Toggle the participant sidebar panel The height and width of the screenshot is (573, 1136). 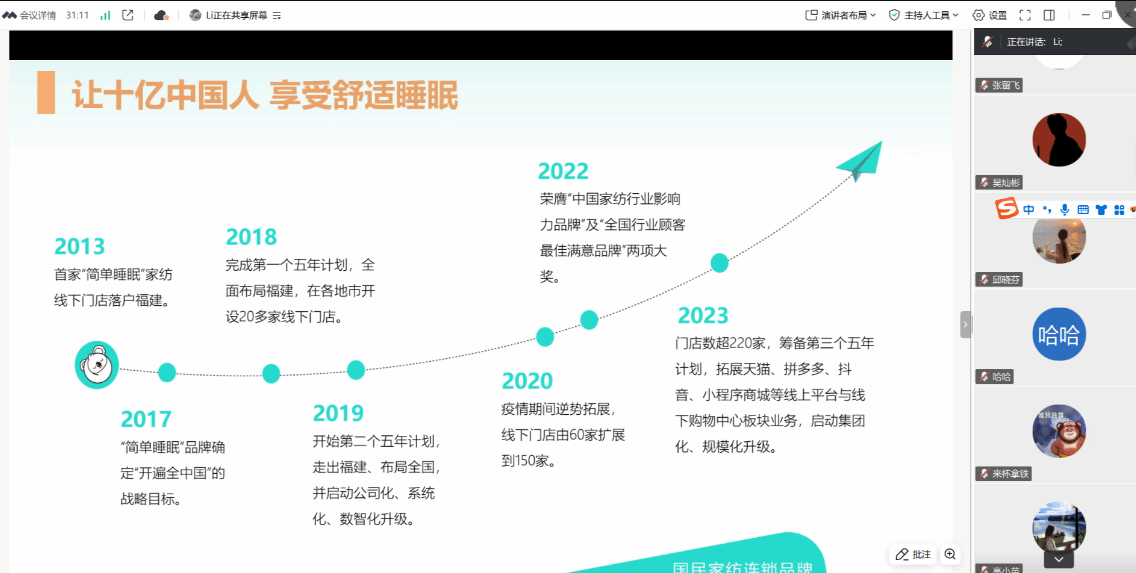click(x=1049, y=15)
